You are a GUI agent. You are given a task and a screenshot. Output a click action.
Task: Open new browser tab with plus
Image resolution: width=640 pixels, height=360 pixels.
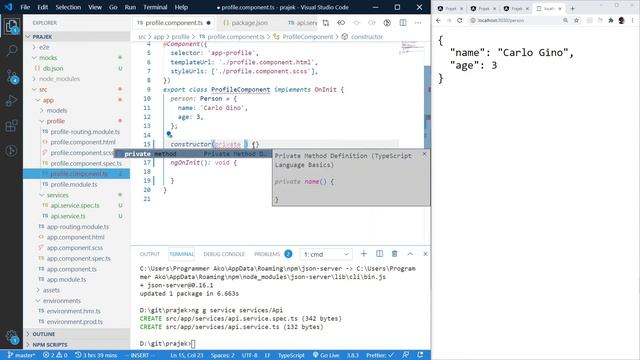click(572, 8)
